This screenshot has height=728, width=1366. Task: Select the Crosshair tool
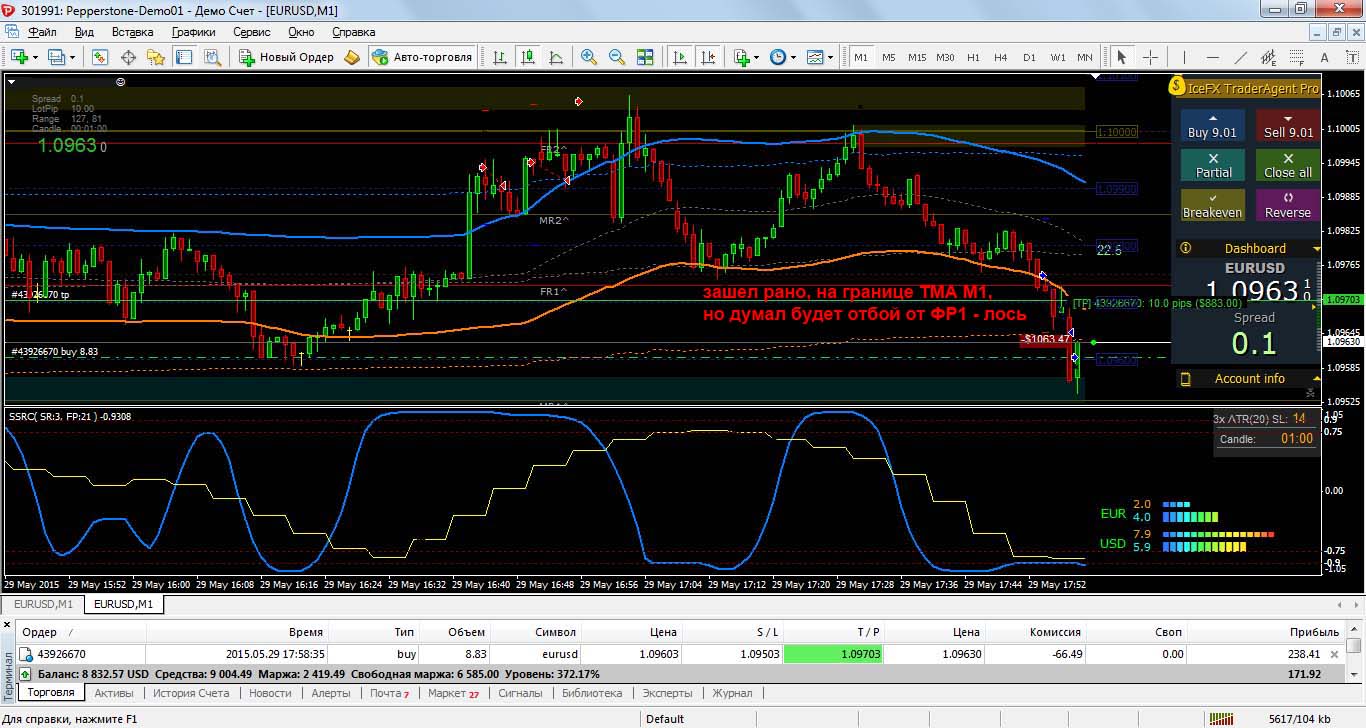[1150, 57]
